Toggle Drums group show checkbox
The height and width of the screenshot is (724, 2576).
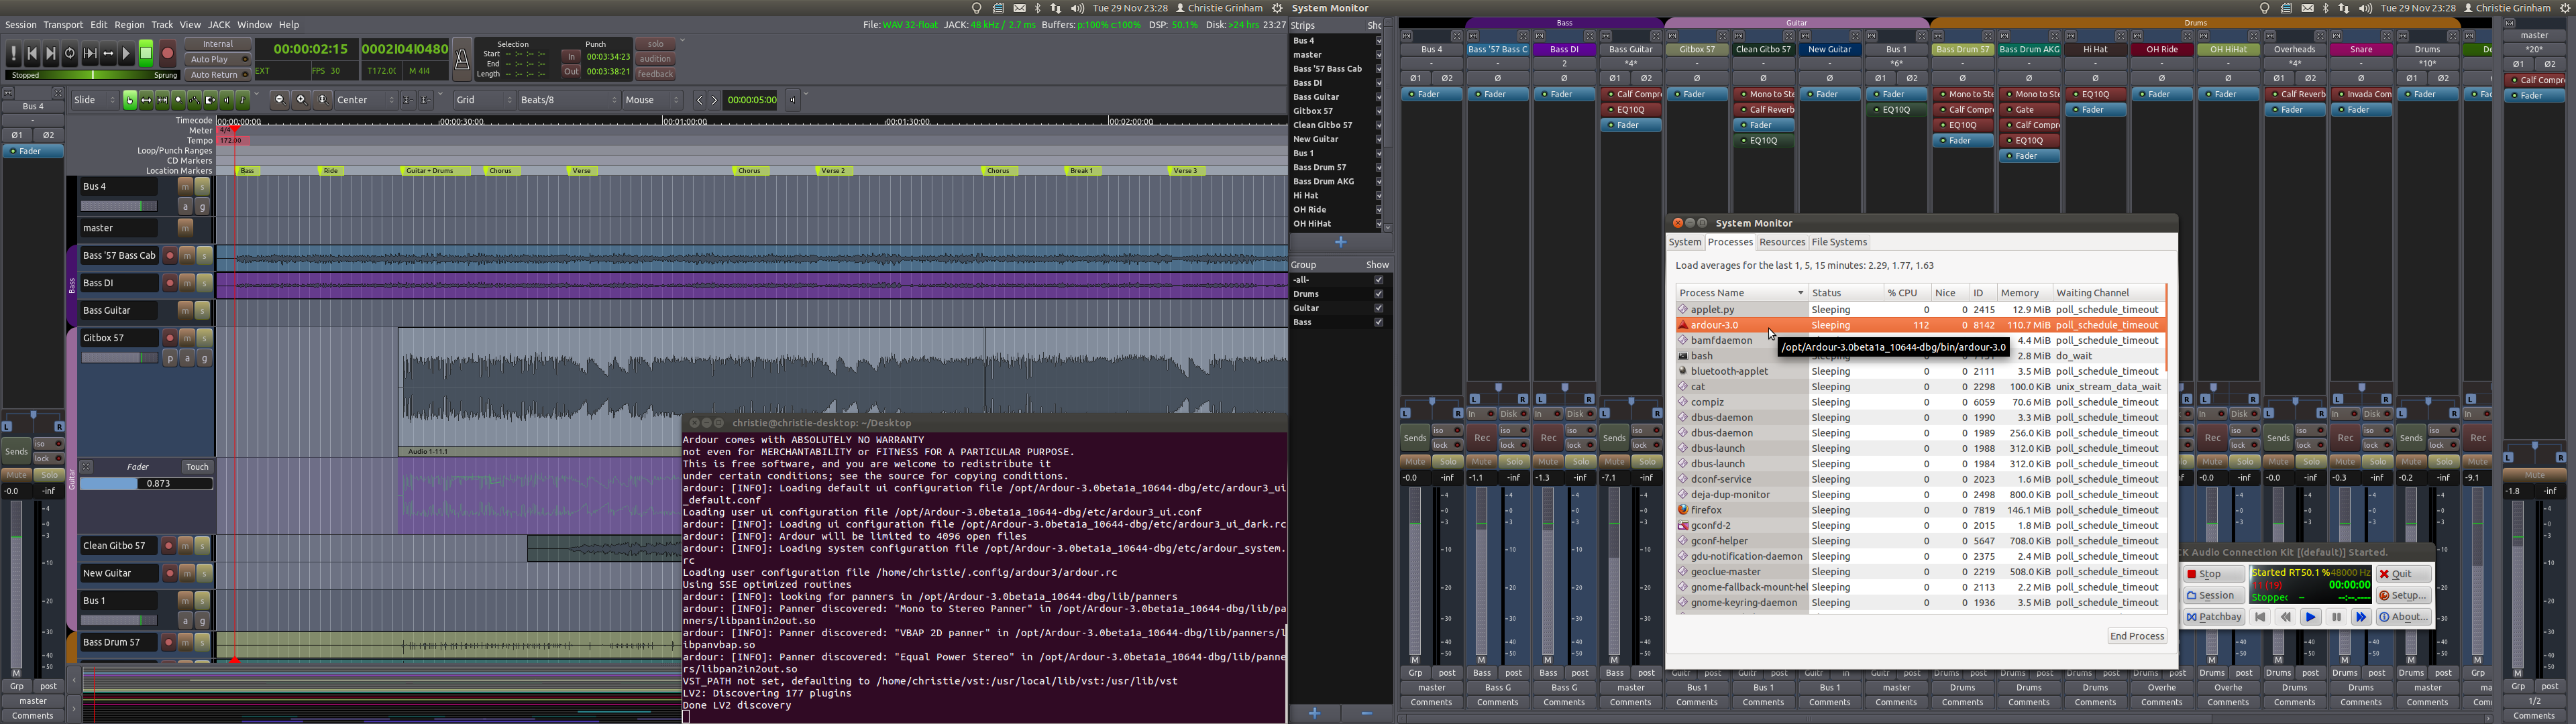[1378, 294]
